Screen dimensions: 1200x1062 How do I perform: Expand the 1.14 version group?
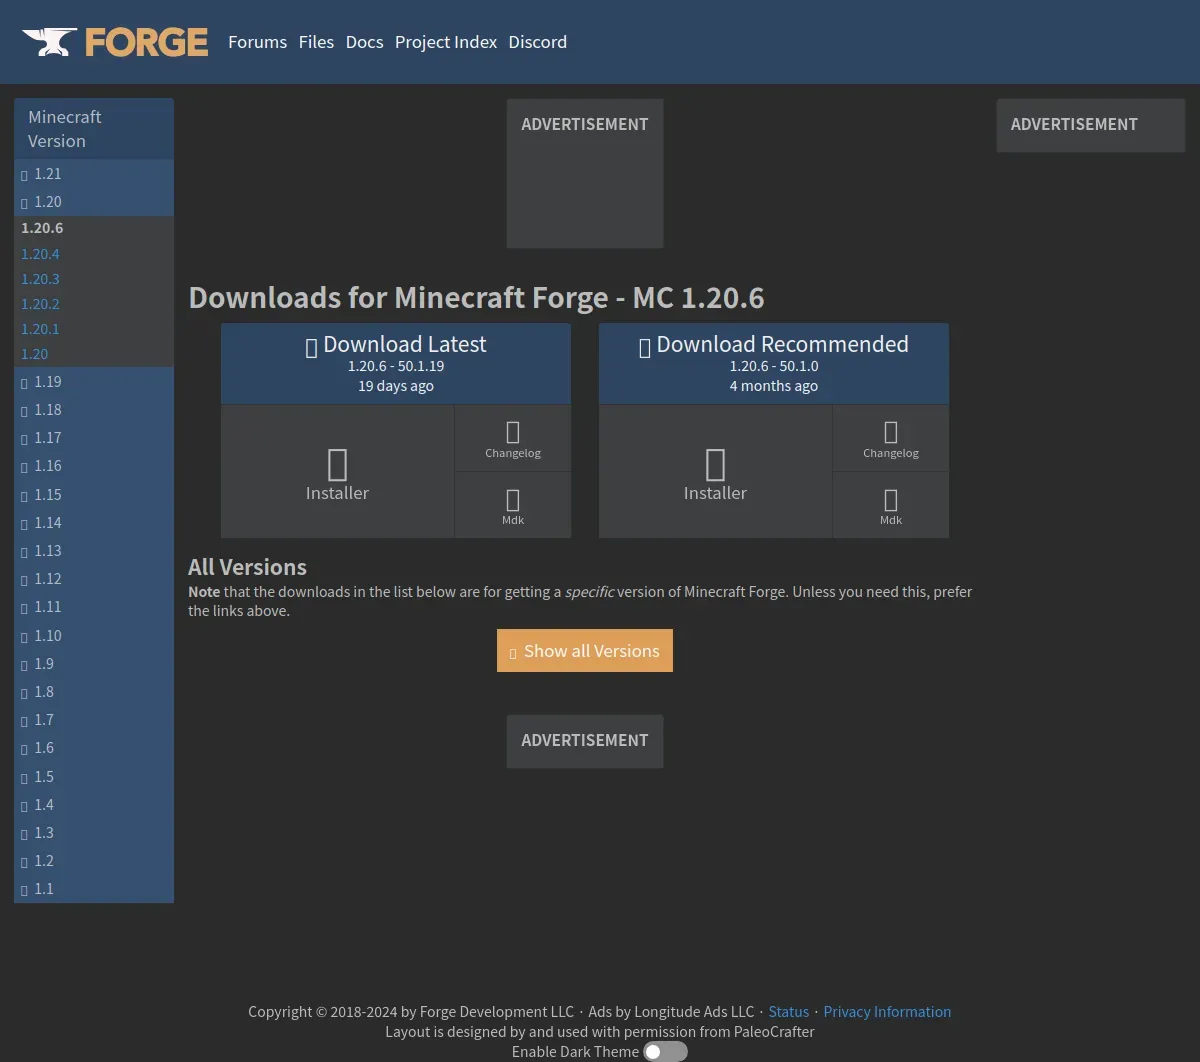pos(94,523)
